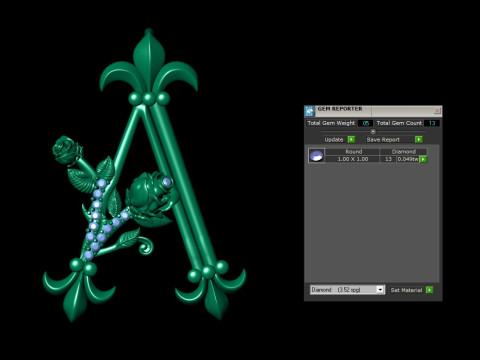
Task: Click the round diamond gem thumbnail
Action: pyautogui.click(x=316, y=156)
